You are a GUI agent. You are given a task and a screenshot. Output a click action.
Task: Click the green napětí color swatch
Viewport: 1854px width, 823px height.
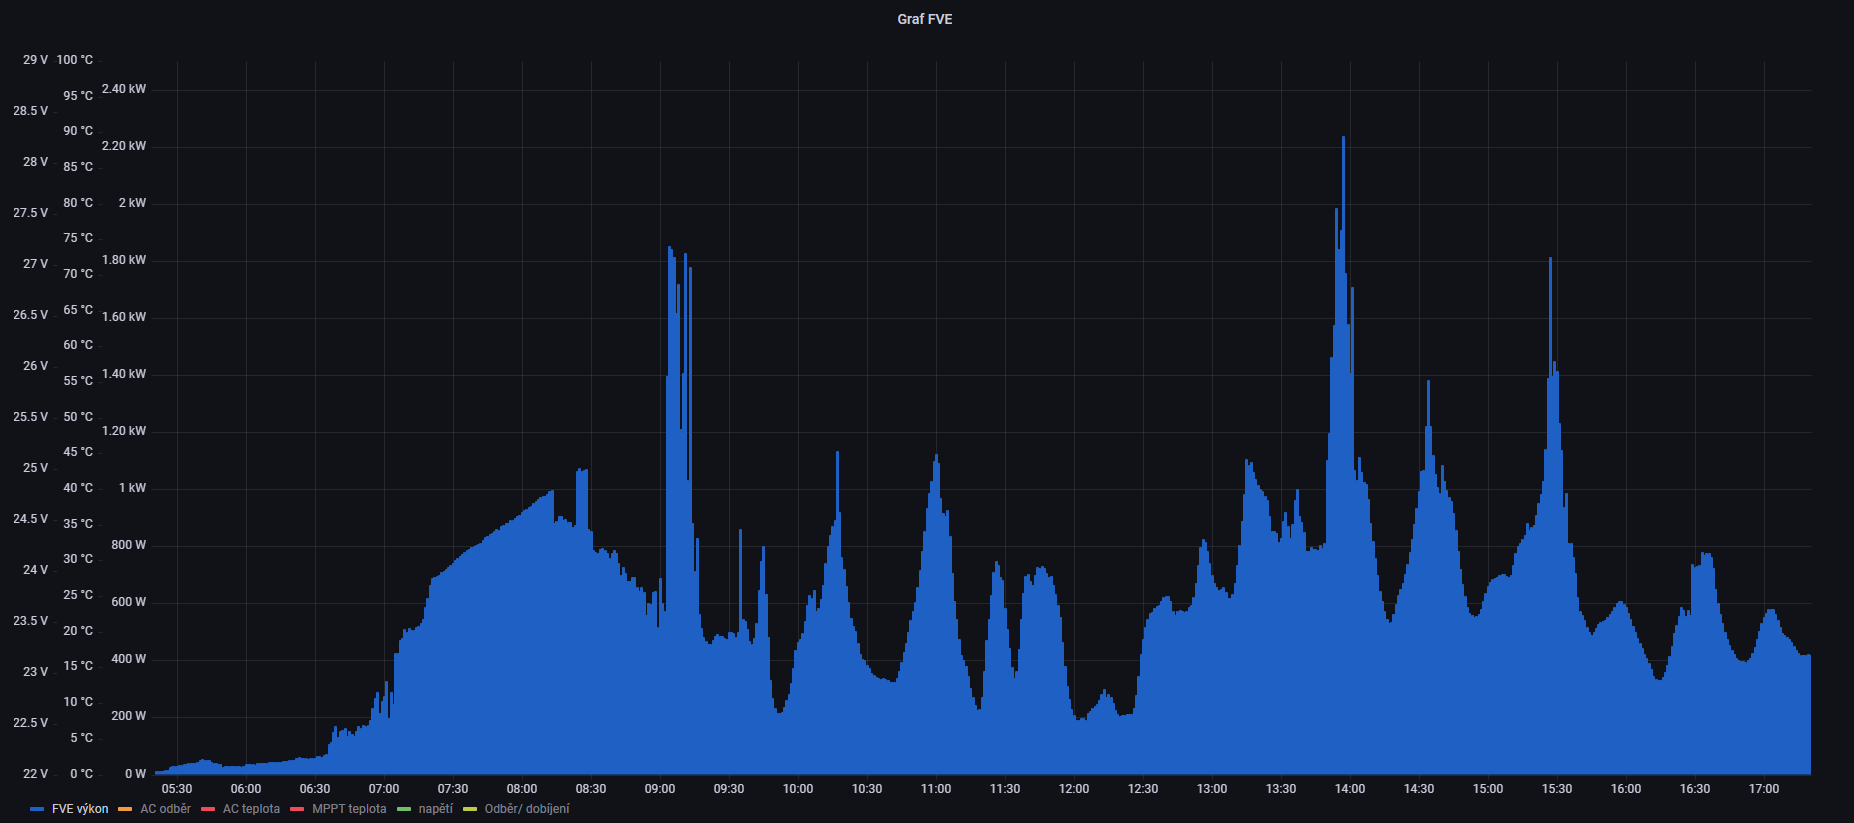(404, 809)
